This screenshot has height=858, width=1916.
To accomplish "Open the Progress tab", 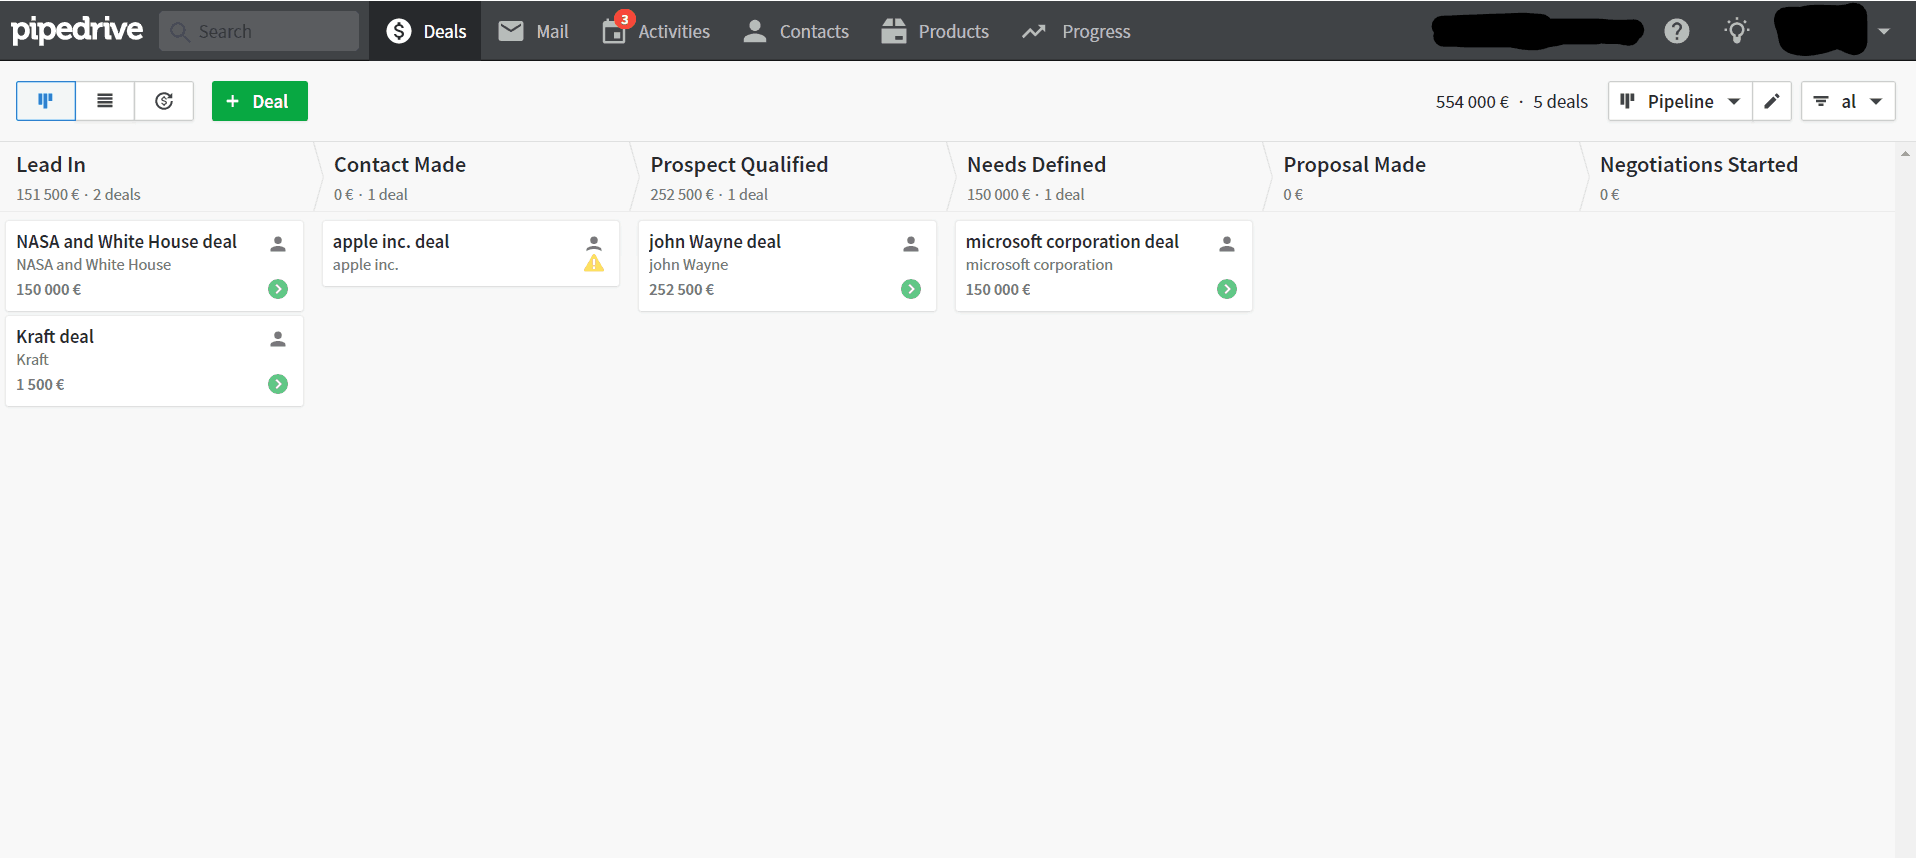I will (1076, 31).
